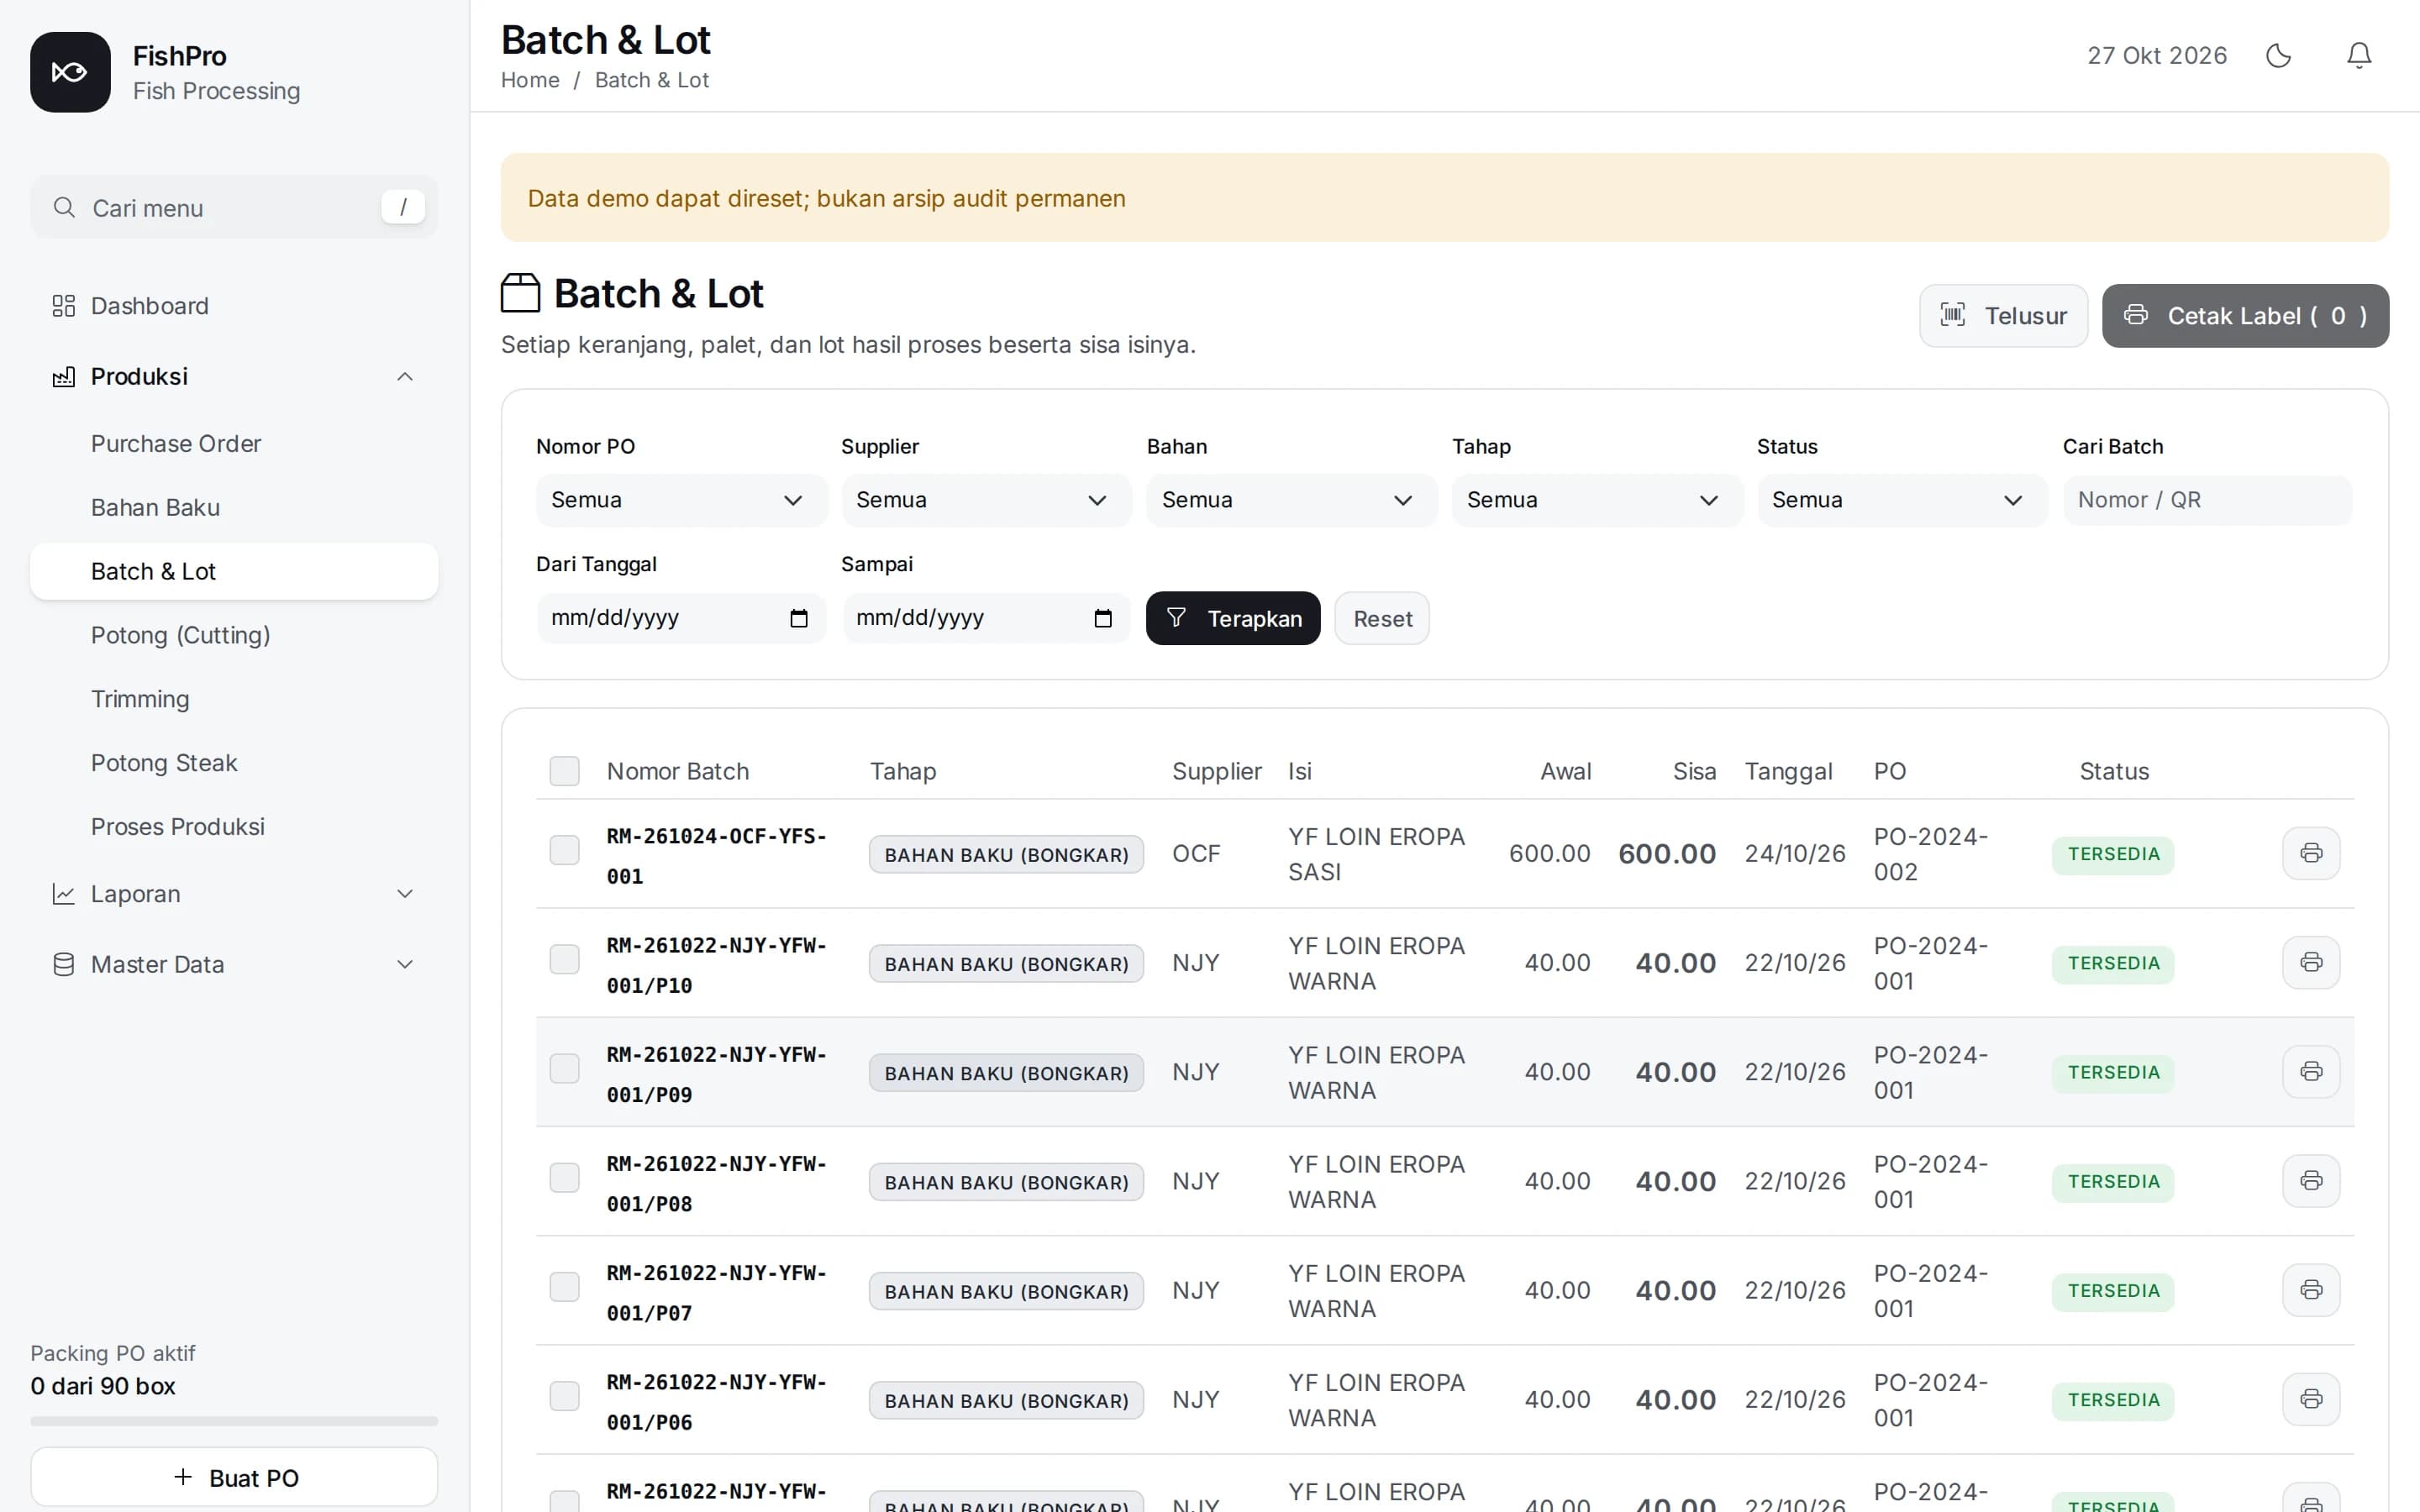Open Purchase Order menu item
This screenshot has height=1512, width=2420.
pyautogui.click(x=234, y=444)
